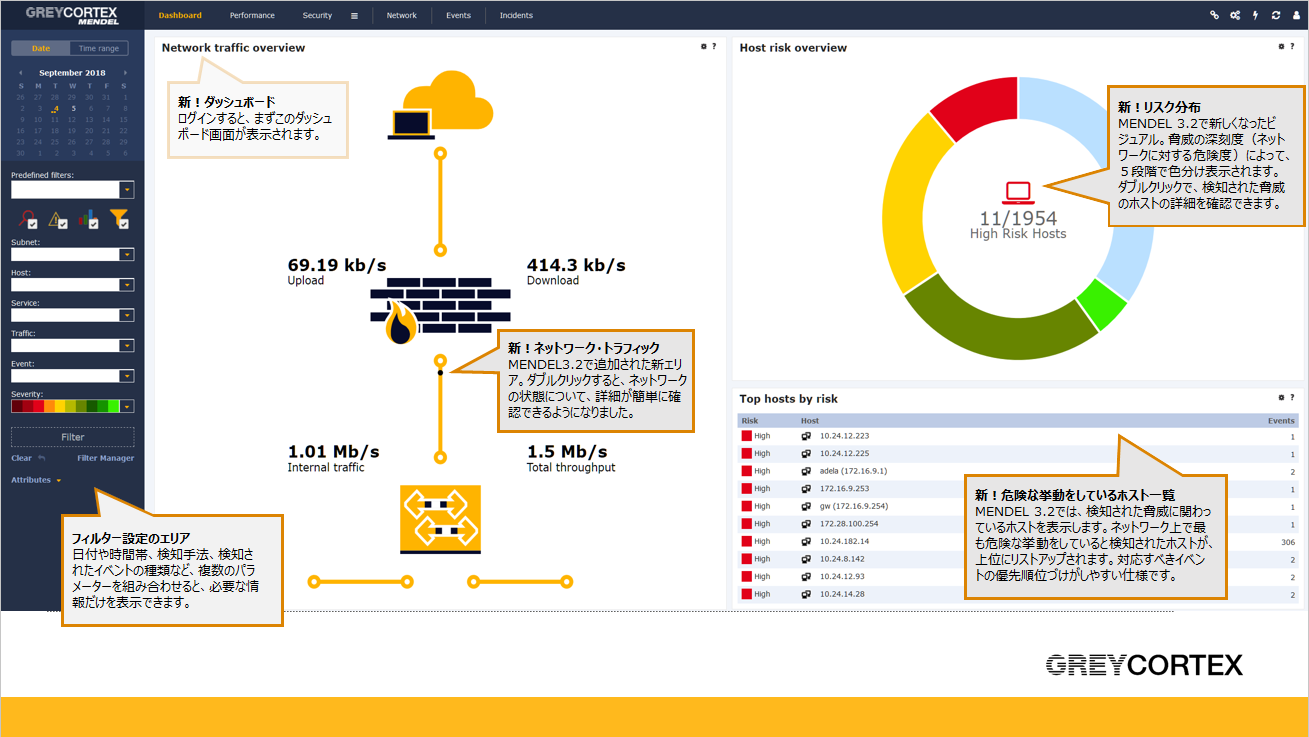Click the laptop icon inside the risk donut
The width and height of the screenshot is (1309, 737).
point(1018,192)
